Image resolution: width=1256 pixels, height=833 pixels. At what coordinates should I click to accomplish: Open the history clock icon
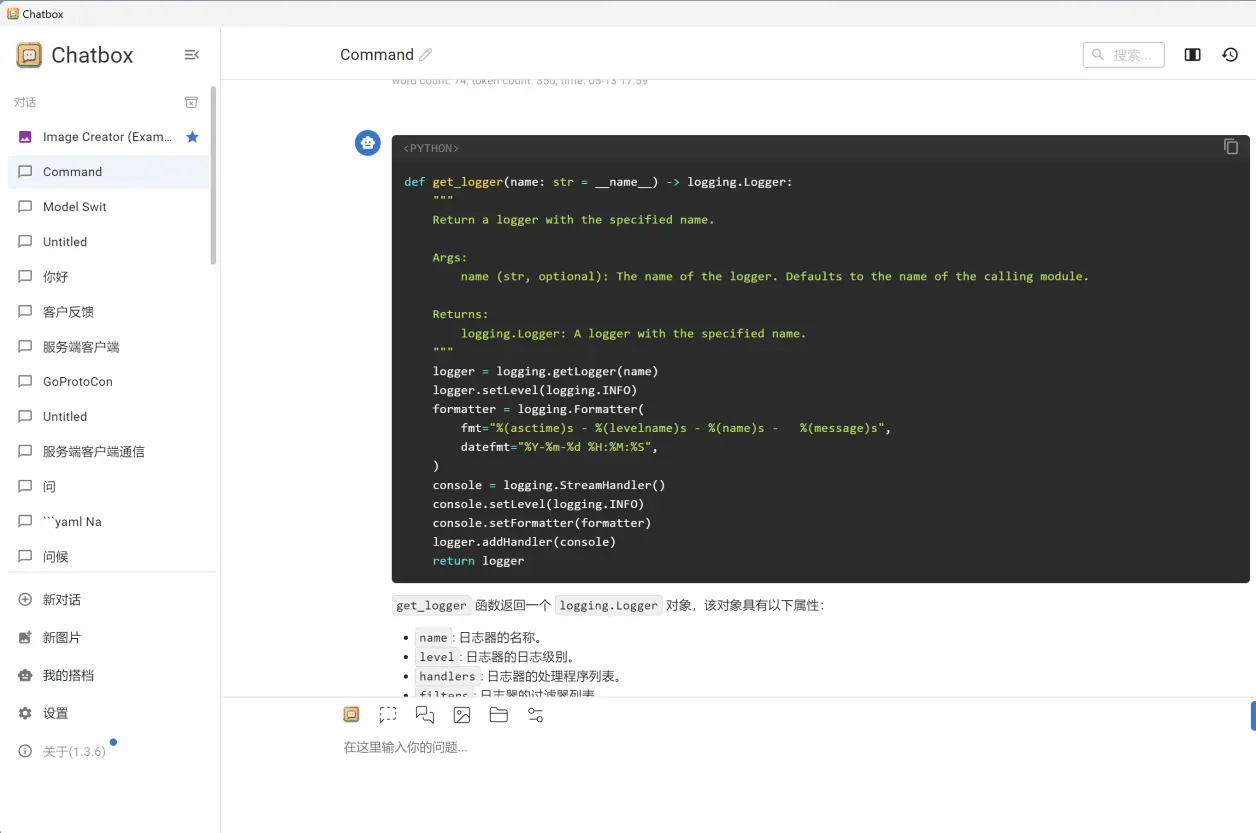(1230, 55)
